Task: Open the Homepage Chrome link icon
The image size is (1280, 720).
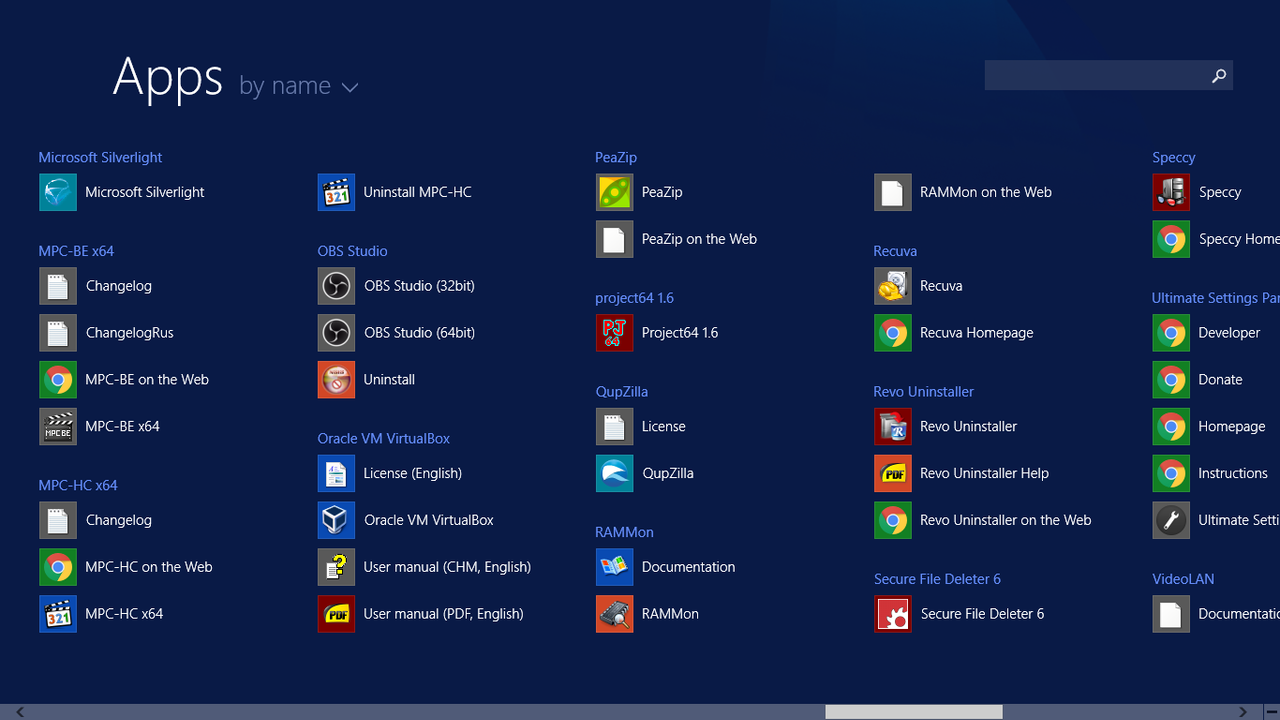Action: click(1170, 426)
